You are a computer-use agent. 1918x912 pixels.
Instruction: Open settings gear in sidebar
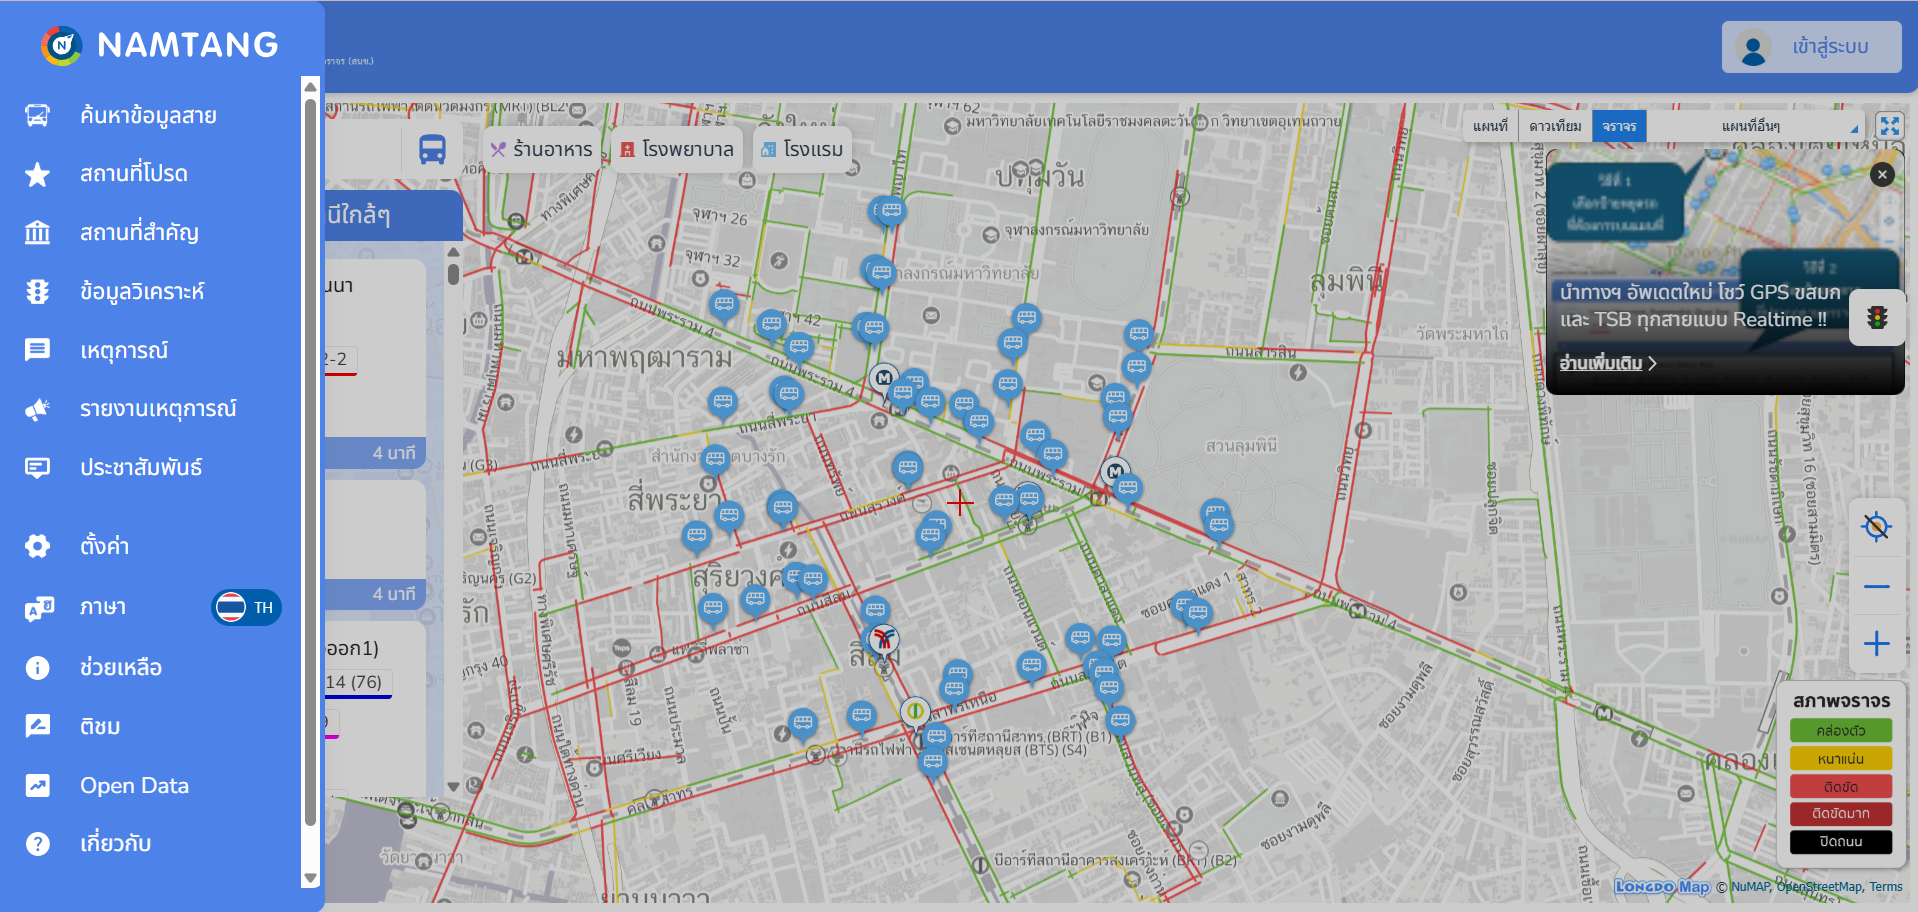pyautogui.click(x=38, y=546)
